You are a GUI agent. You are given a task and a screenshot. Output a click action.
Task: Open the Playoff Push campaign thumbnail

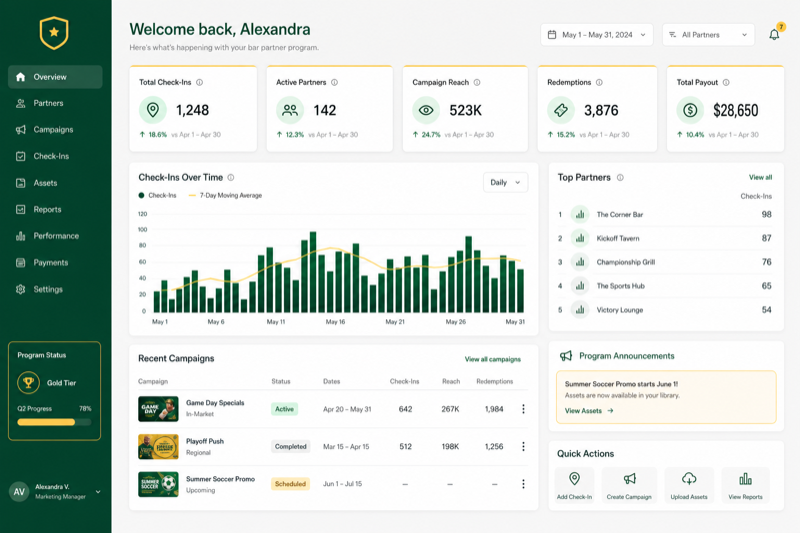coord(158,447)
